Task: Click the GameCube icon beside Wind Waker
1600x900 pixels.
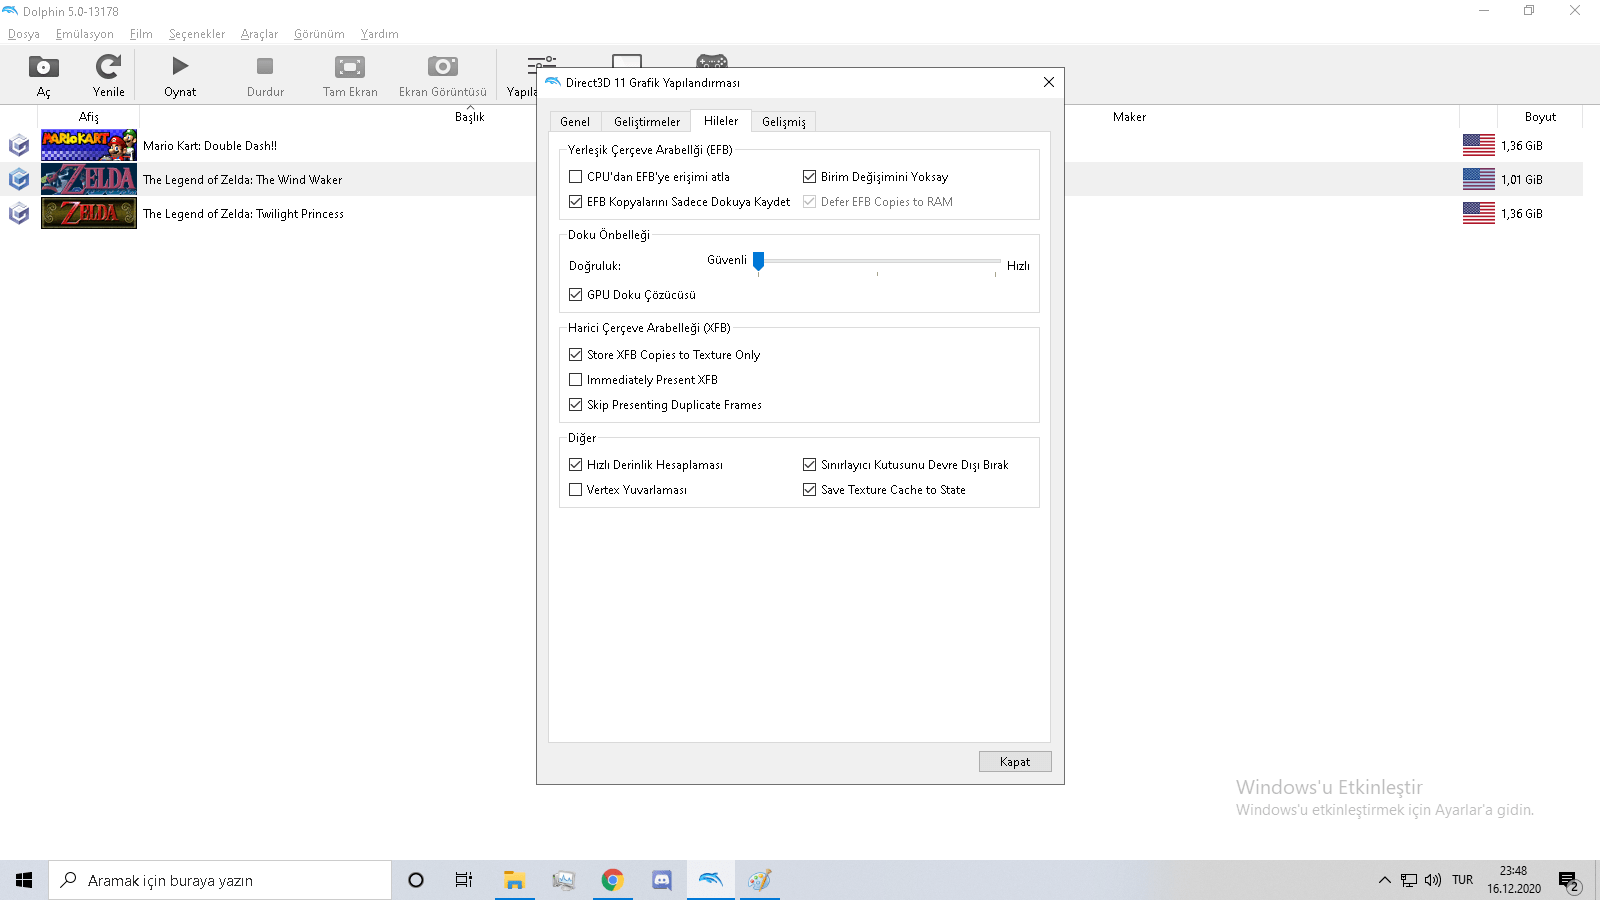Action: (x=19, y=180)
